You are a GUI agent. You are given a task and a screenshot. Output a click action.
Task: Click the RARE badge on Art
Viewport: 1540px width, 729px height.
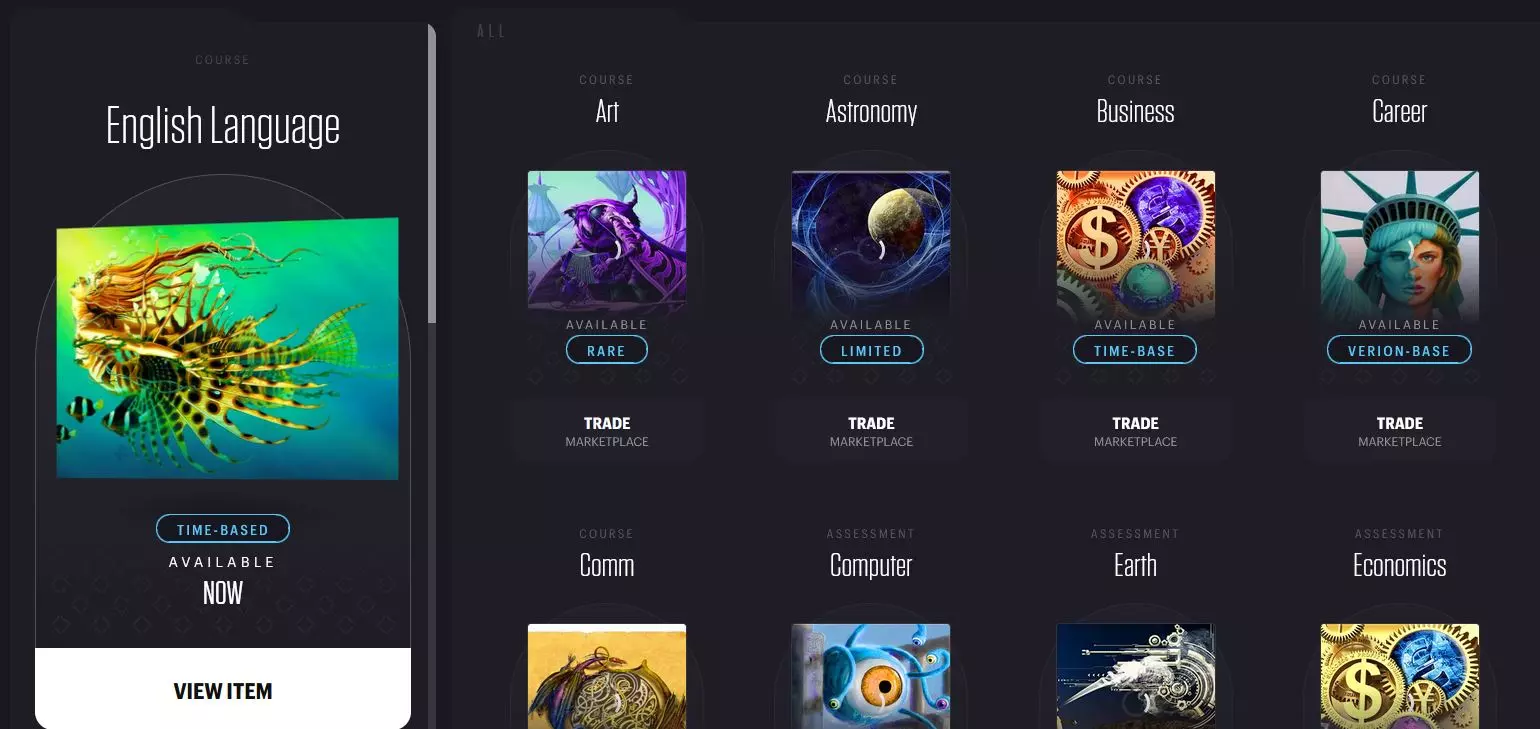tap(607, 350)
